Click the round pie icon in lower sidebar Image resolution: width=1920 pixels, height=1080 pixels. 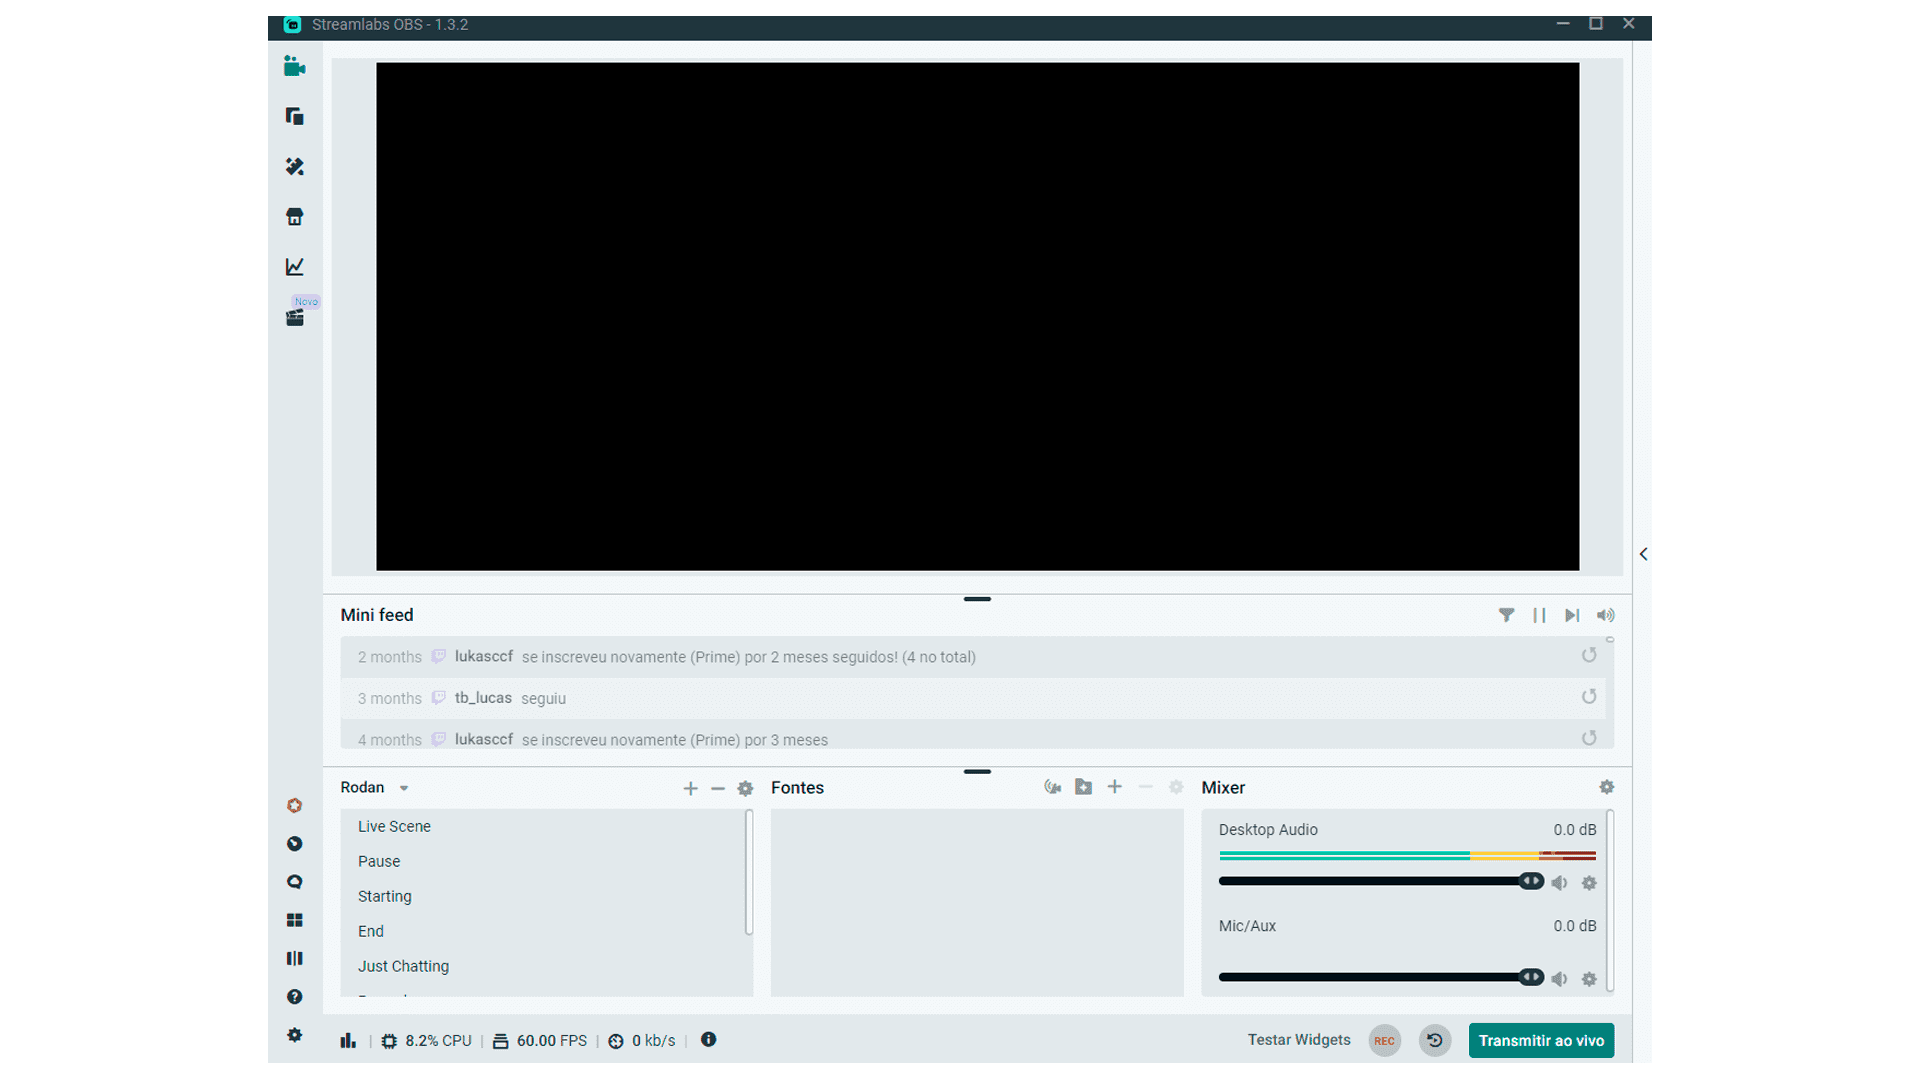coord(294,844)
